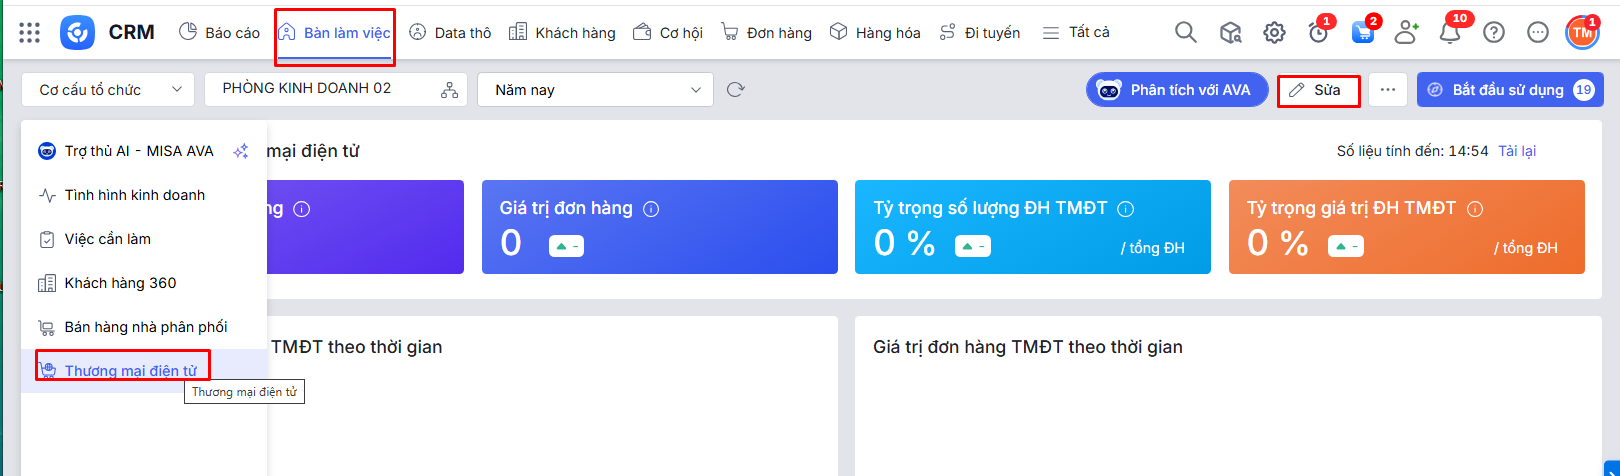Open the Báo cáo tab
This screenshot has width=1620, height=476.
click(219, 33)
